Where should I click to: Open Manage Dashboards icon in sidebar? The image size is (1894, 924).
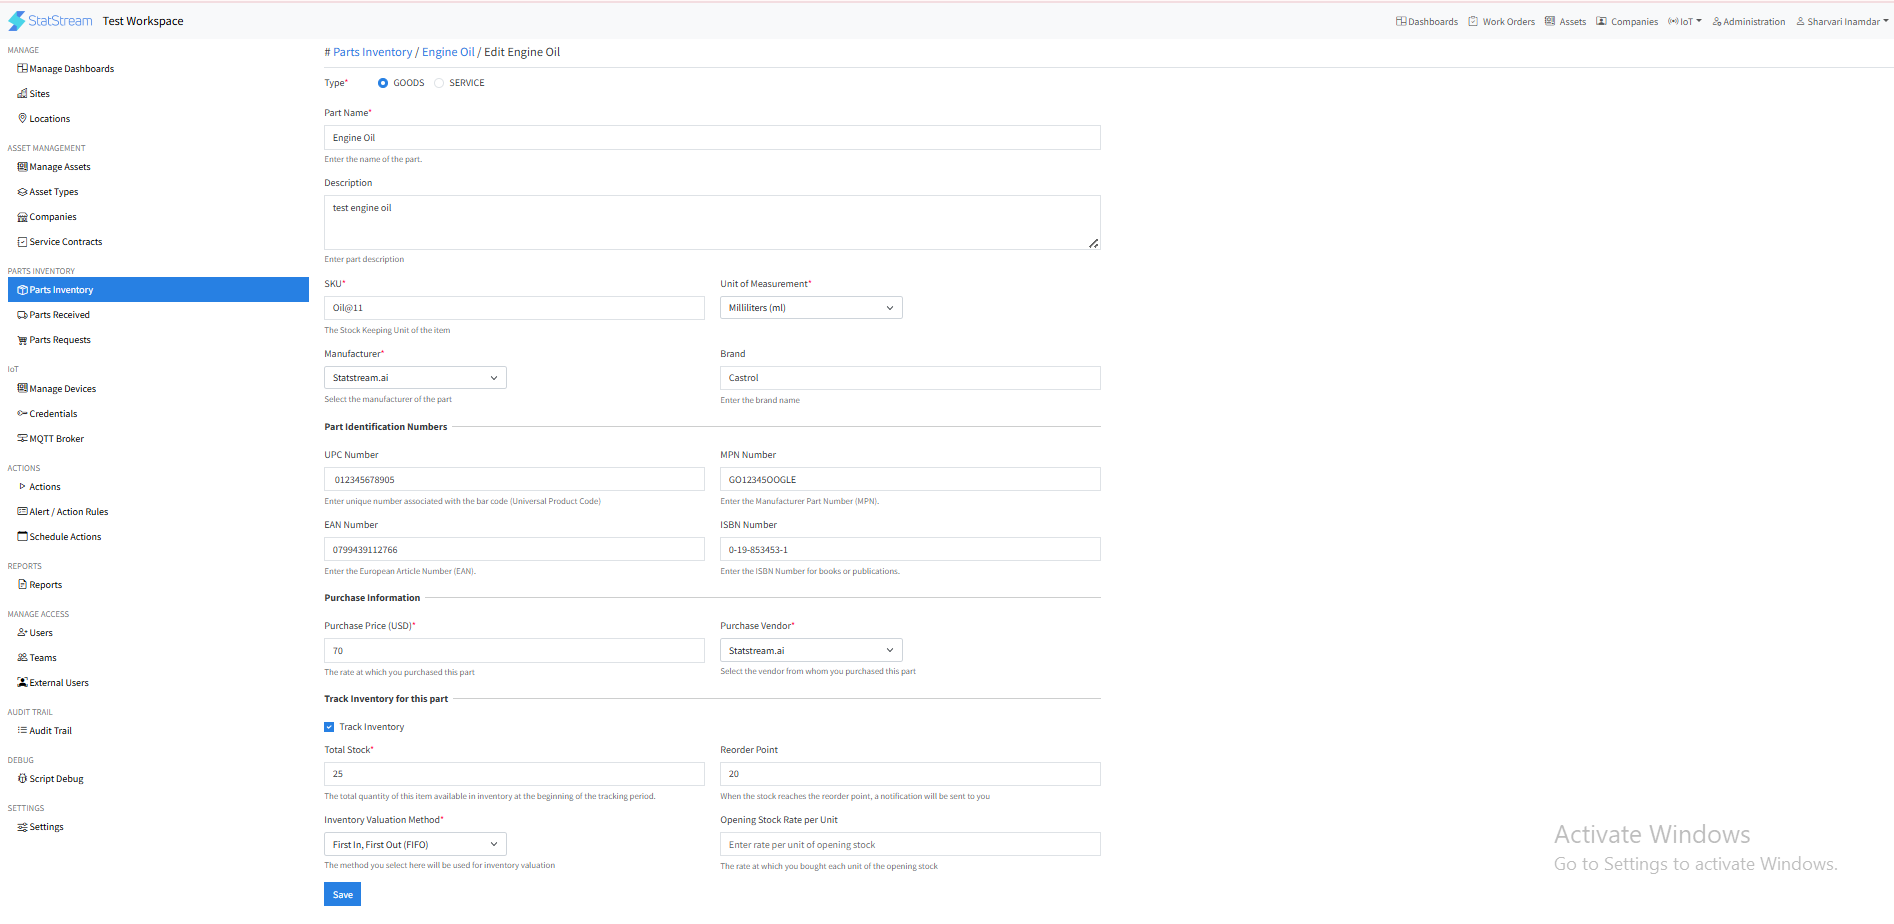click(22, 69)
